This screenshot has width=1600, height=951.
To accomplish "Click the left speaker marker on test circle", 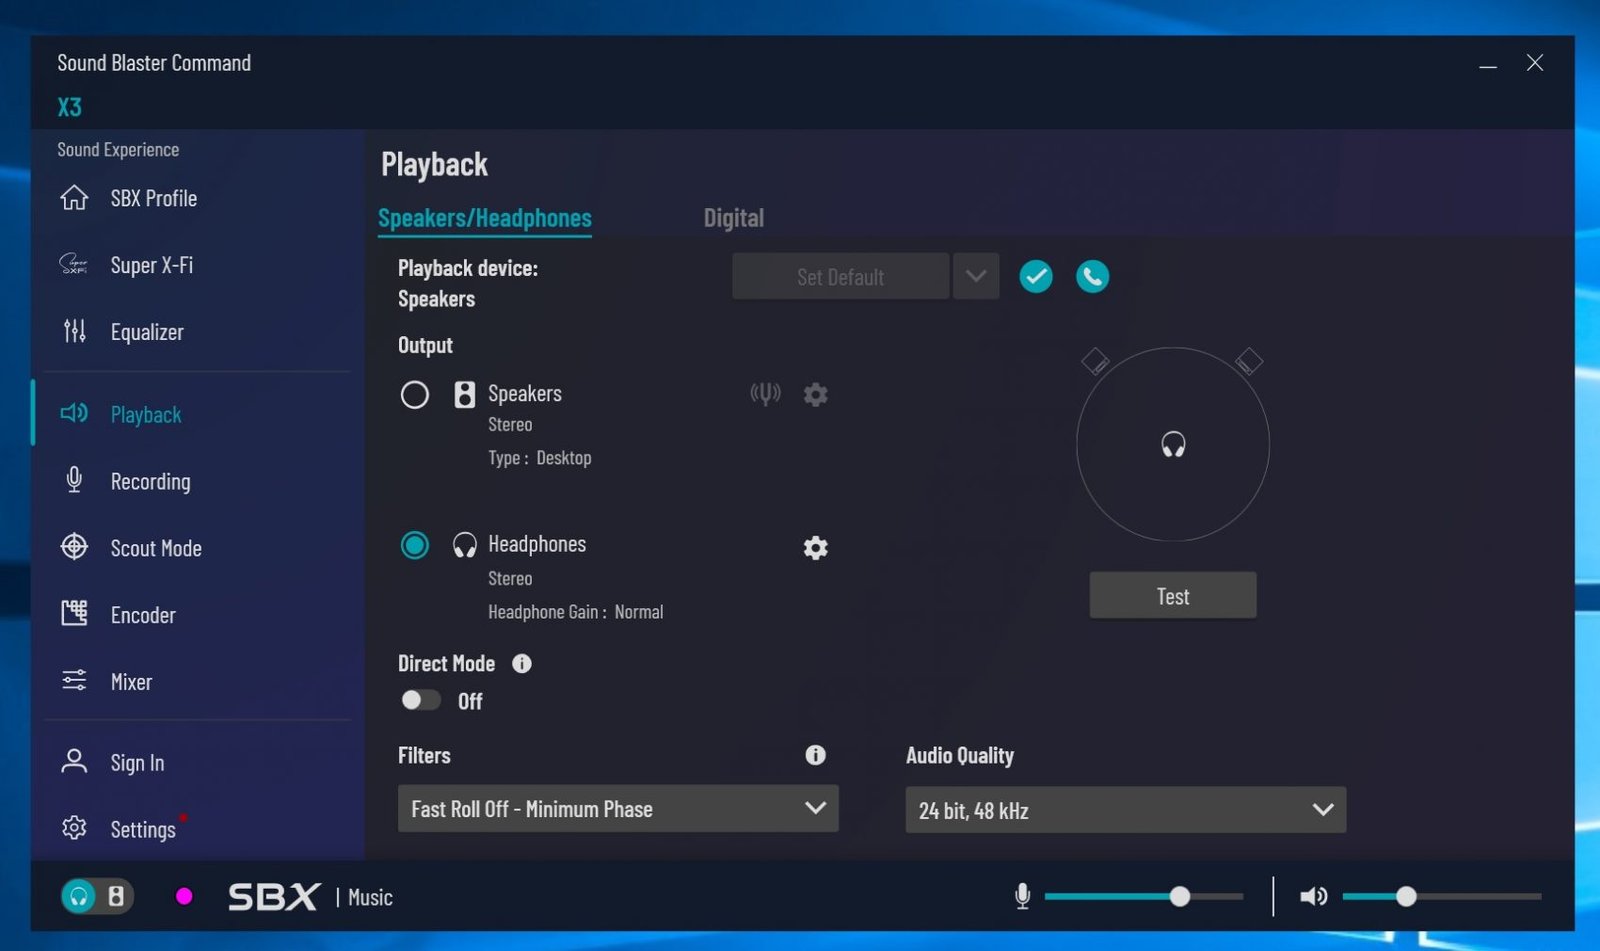I will pyautogui.click(x=1095, y=361).
